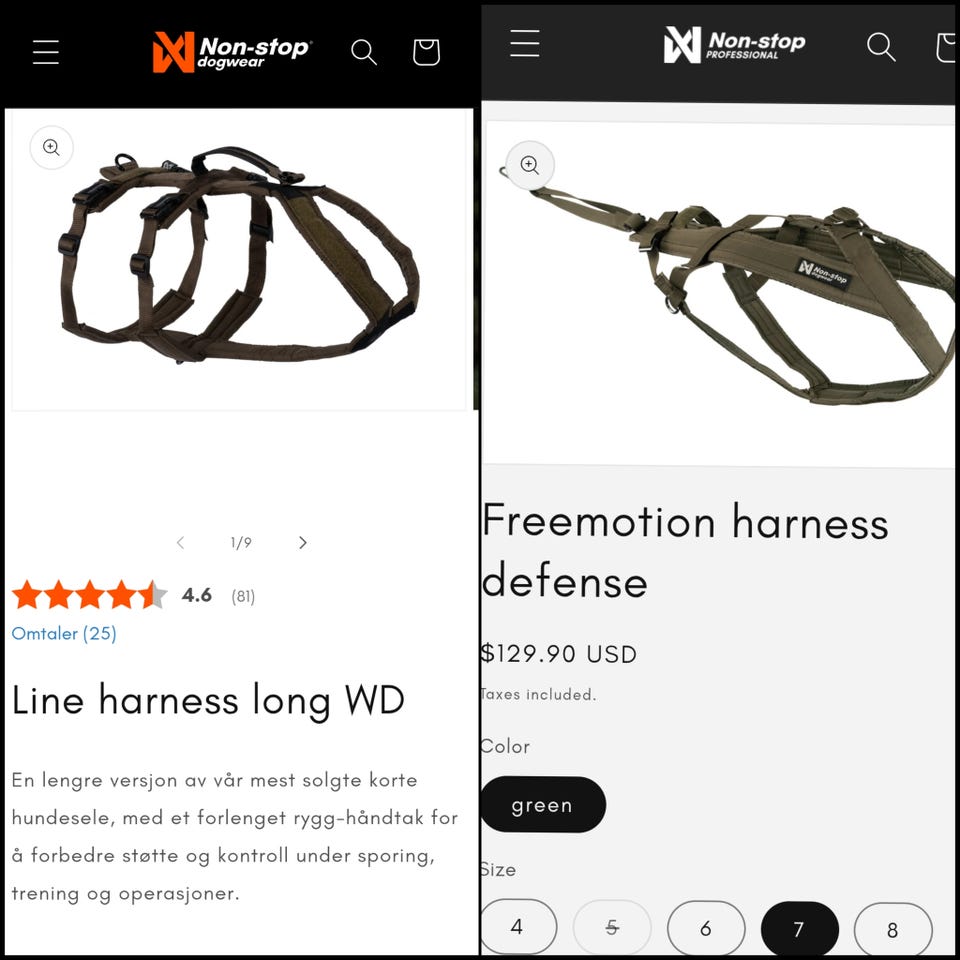Zoom in on the Freemotion harness image

click(530, 165)
